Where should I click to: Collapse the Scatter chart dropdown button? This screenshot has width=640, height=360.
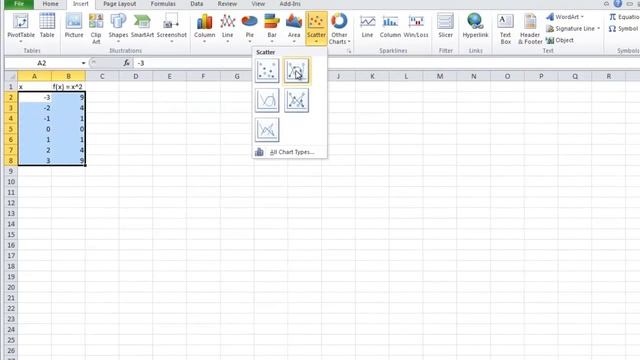tap(316, 28)
